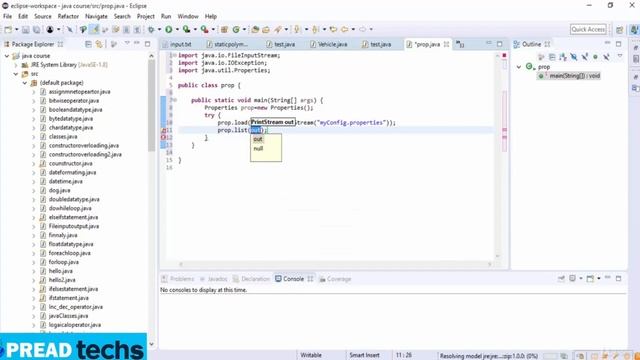Open the Navigate menu
Image resolution: width=640 pixels, height=360 pixels.
(x=96, y=16)
